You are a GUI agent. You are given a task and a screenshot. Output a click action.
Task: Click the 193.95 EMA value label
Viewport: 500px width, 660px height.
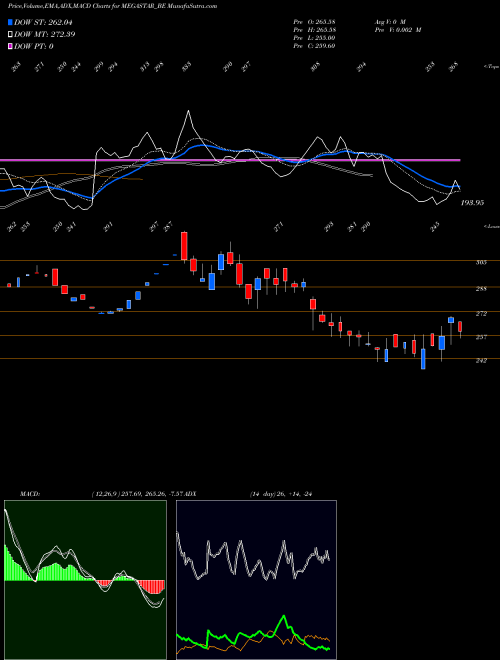coord(472,203)
